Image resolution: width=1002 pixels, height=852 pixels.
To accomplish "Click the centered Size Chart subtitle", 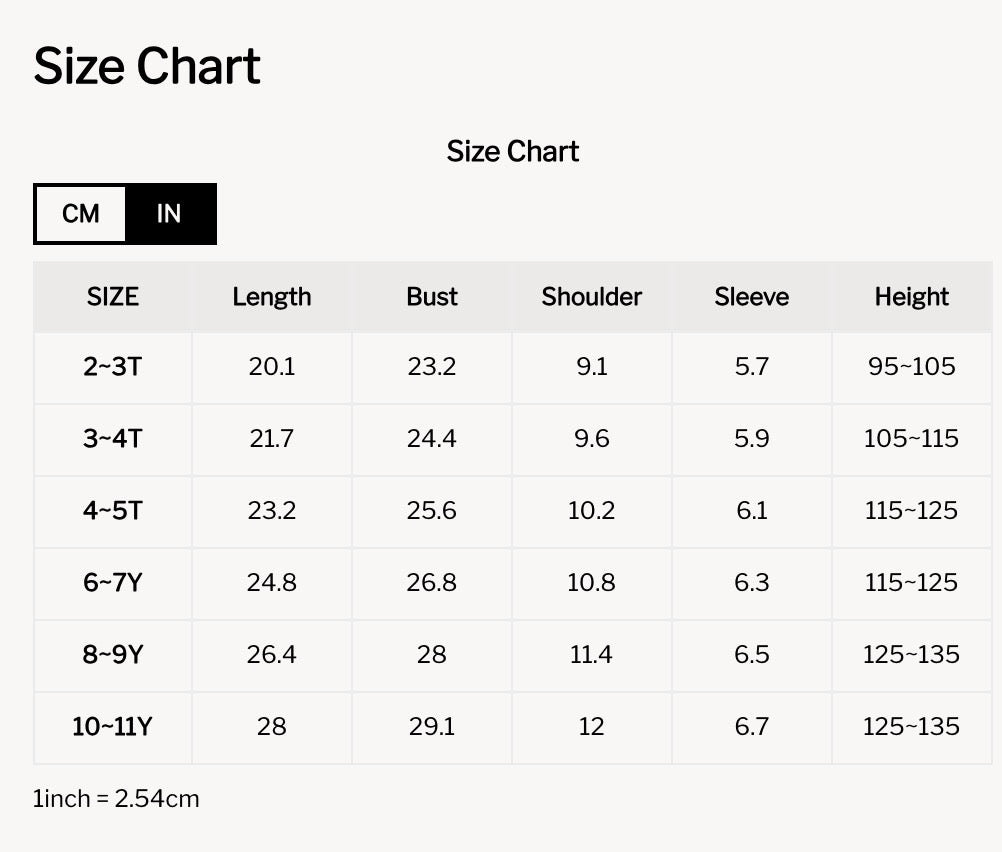I will click(513, 151).
